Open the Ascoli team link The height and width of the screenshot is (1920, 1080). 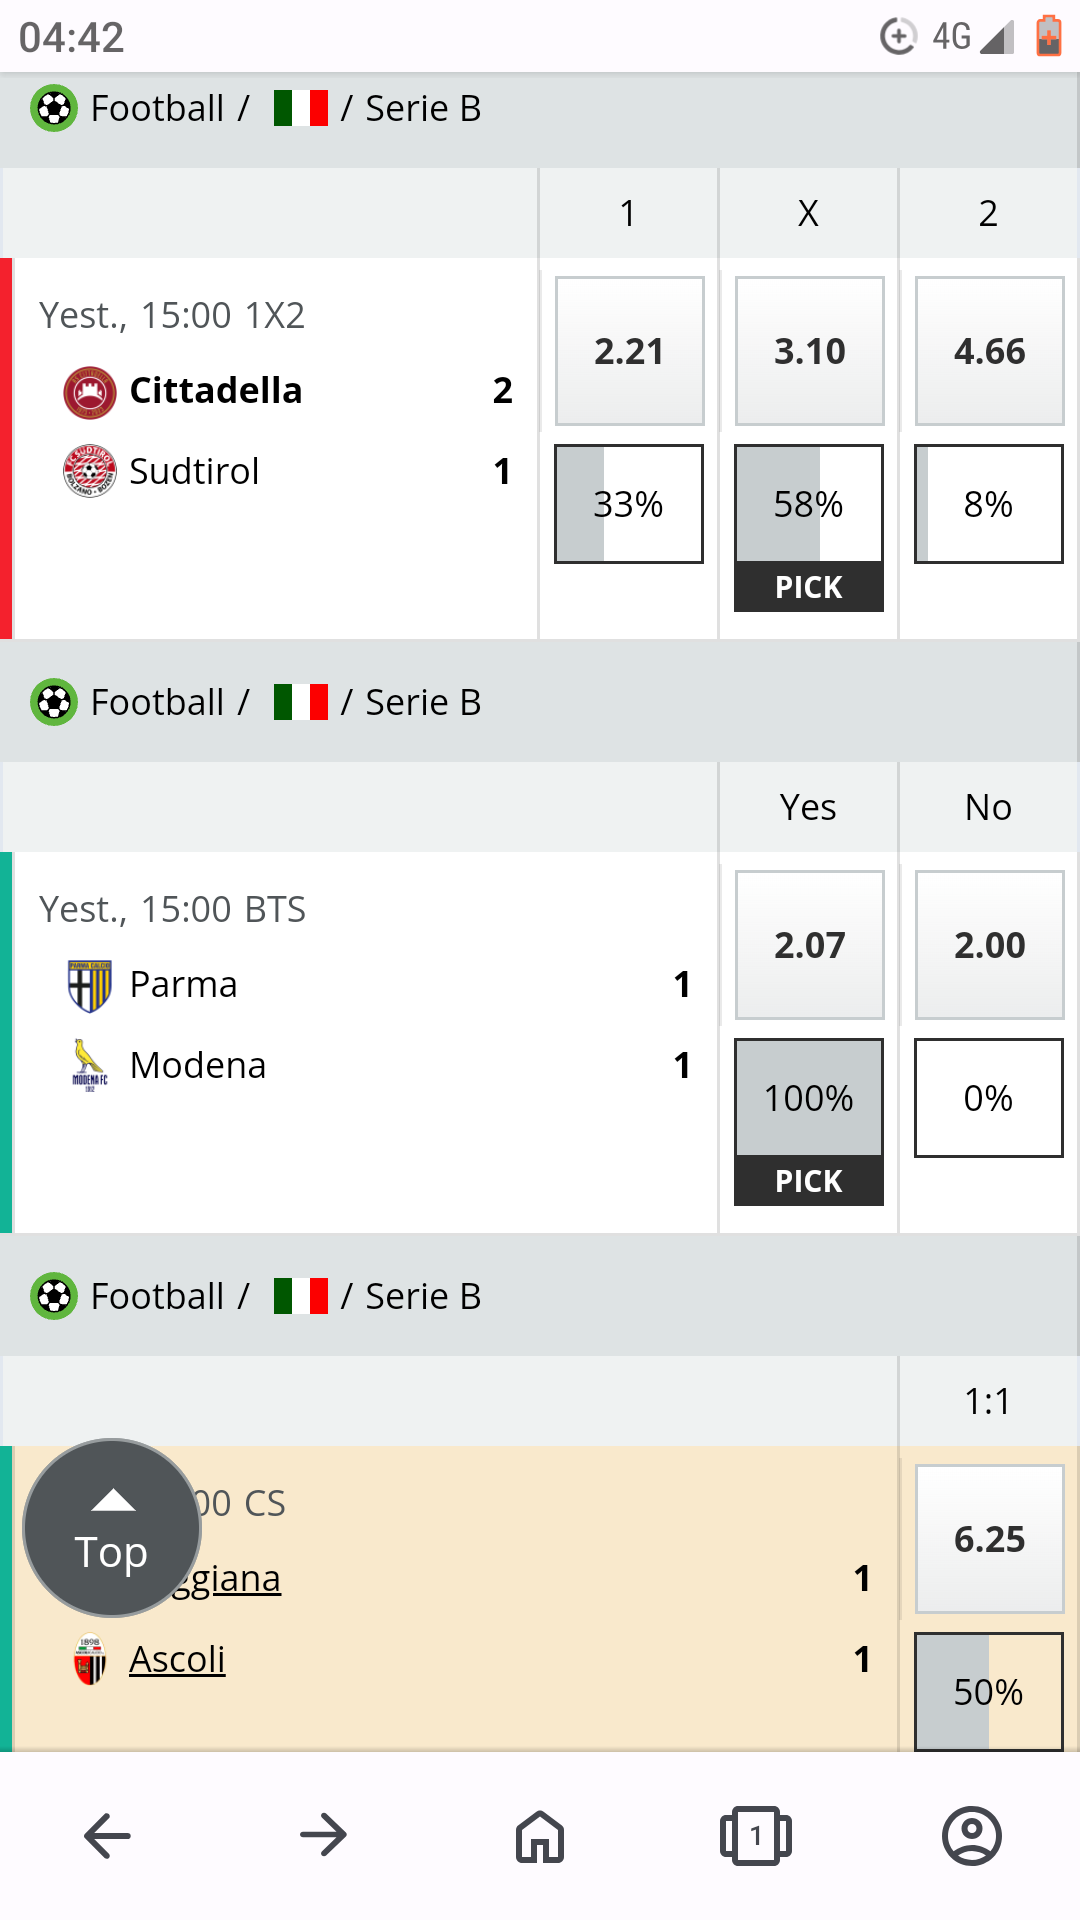[177, 1660]
